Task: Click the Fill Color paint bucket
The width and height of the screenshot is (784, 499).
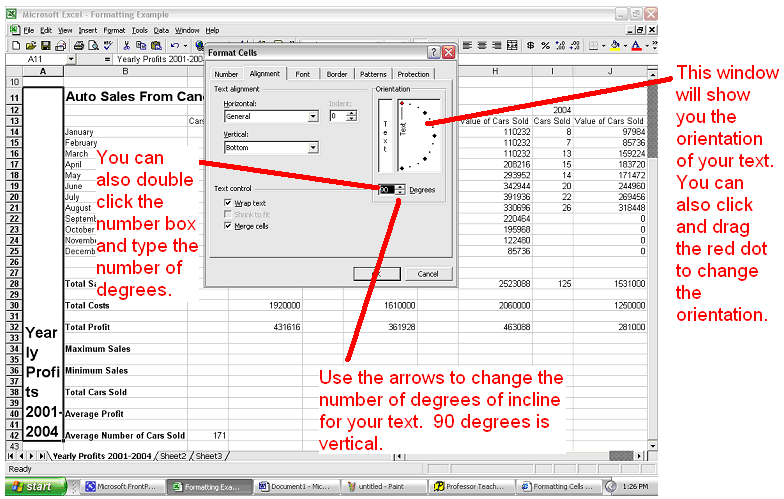Action: (615, 46)
